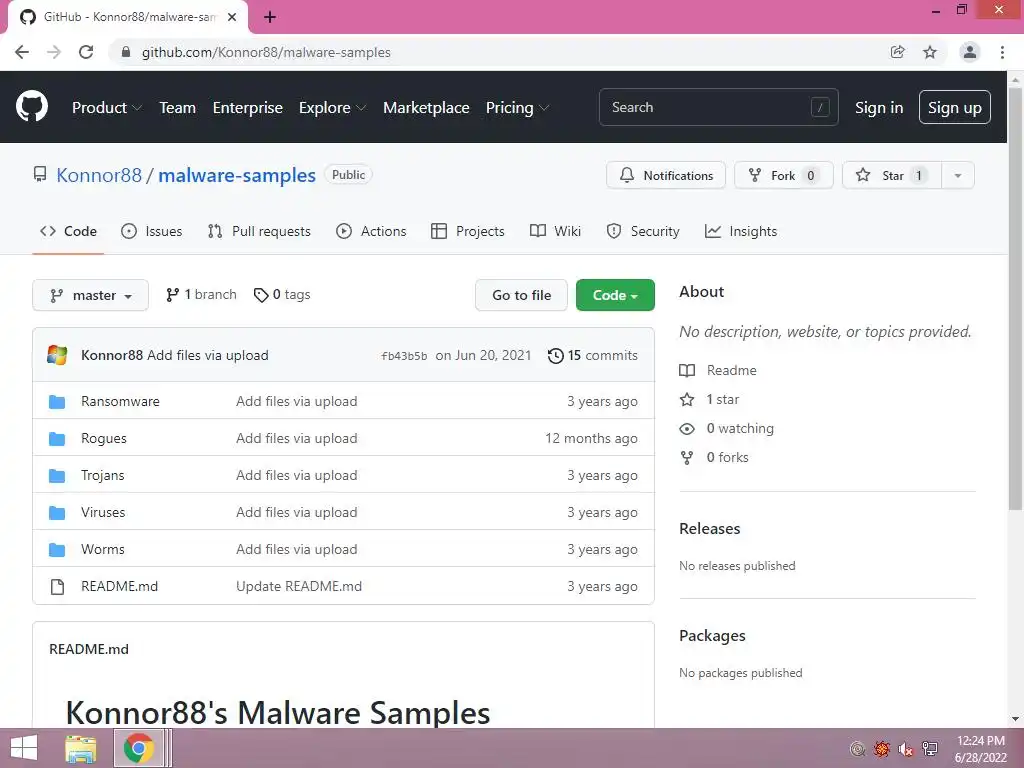Open the master branch selector dropdown

(91, 296)
